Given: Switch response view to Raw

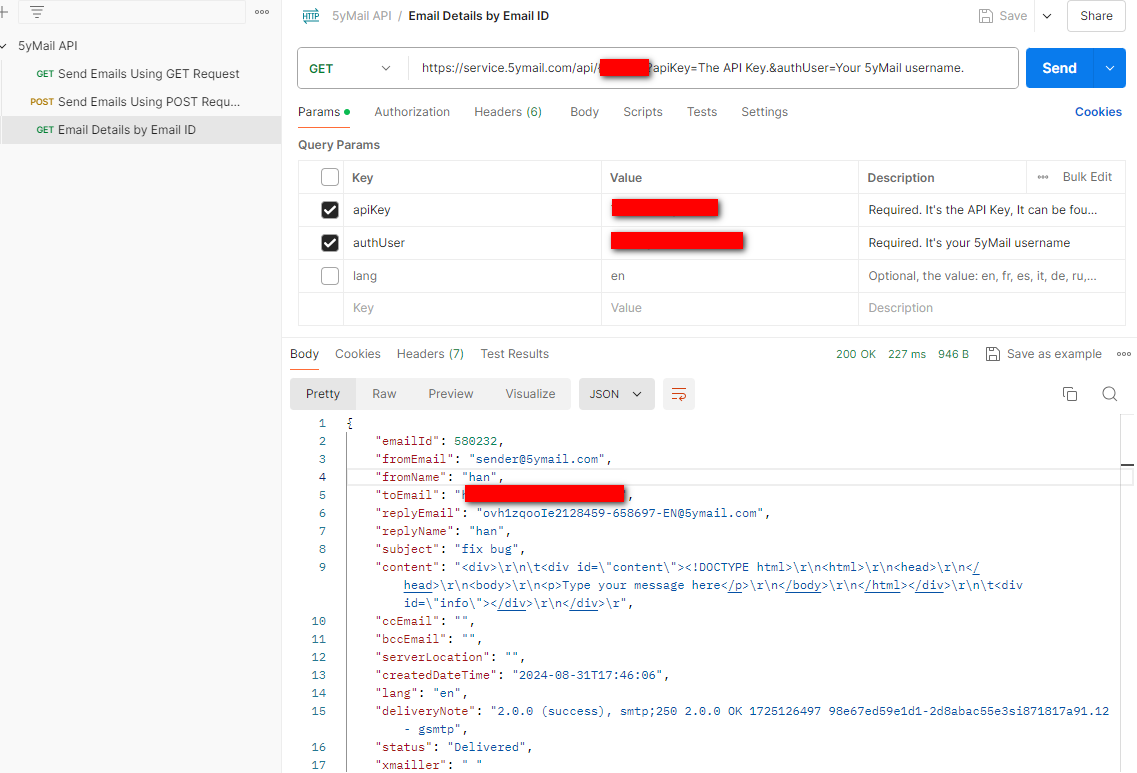Looking at the screenshot, I should (384, 394).
